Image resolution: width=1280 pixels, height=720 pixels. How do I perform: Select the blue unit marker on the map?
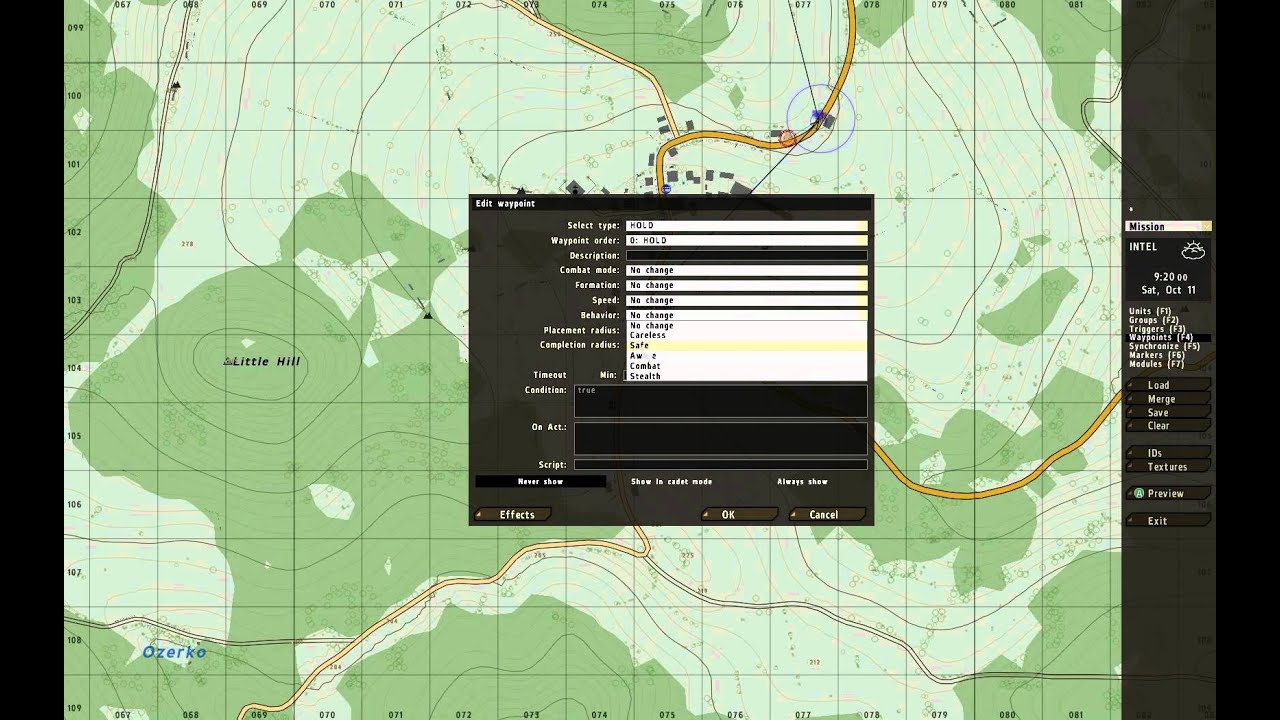(x=818, y=117)
